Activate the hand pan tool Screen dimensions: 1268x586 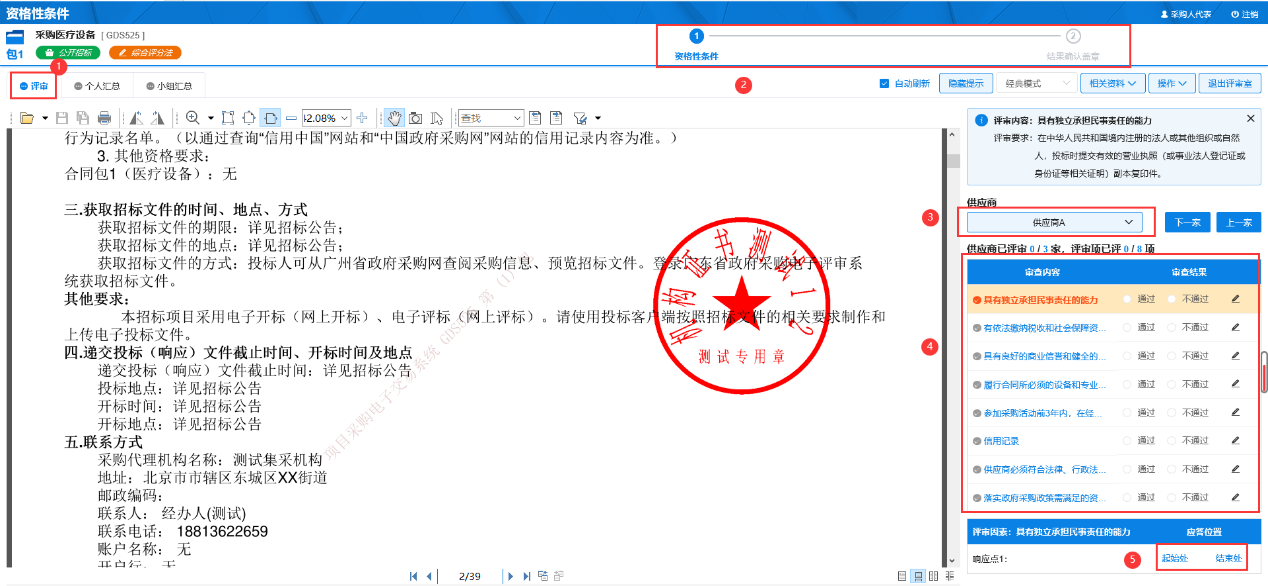[x=395, y=118]
